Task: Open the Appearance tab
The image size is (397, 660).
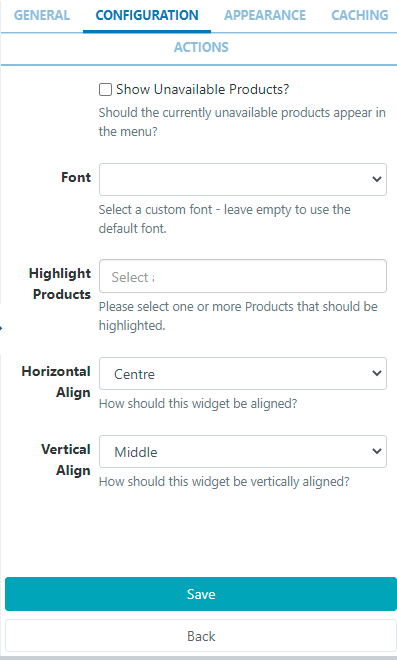Action: (x=265, y=16)
